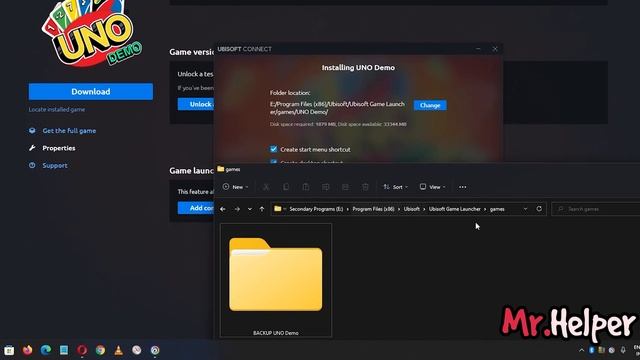Open VLC media player from the taskbar
Viewport: 640px width, 360px height.
coord(118,350)
